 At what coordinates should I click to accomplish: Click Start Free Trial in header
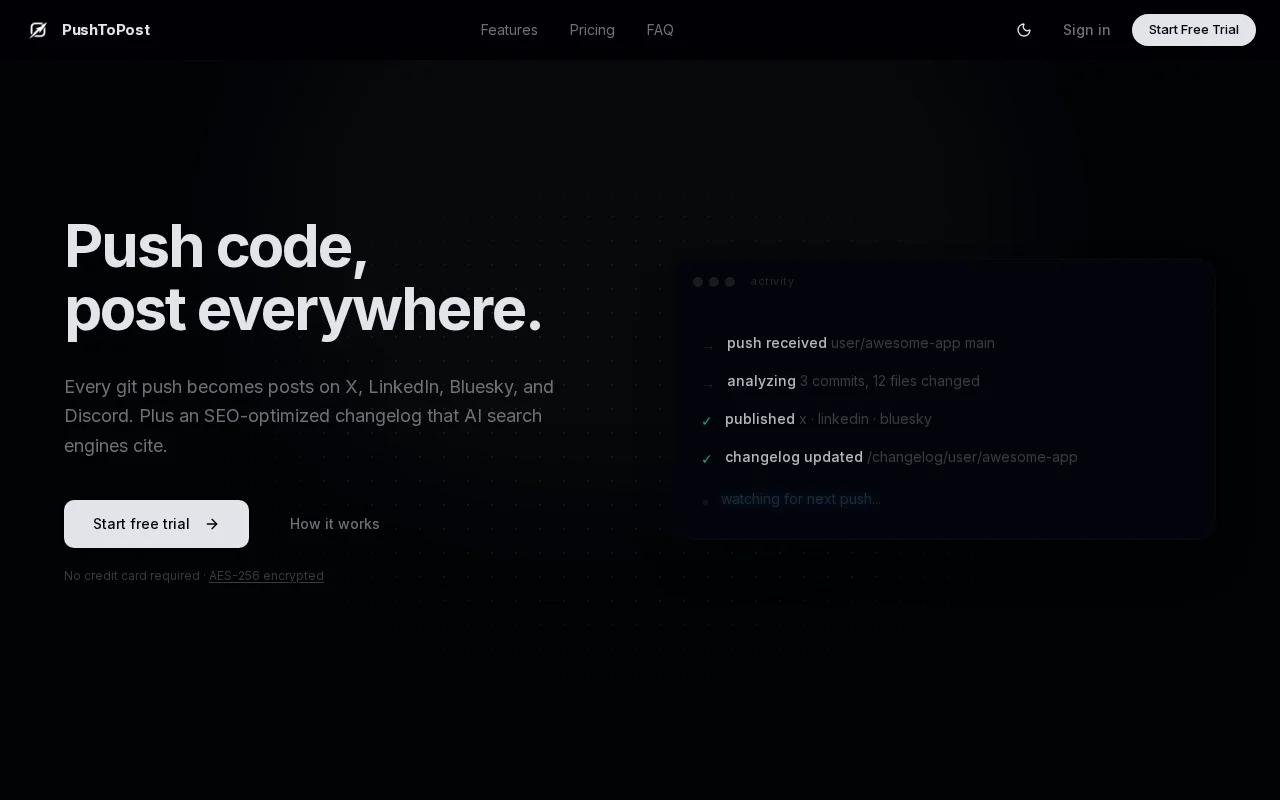point(1194,30)
